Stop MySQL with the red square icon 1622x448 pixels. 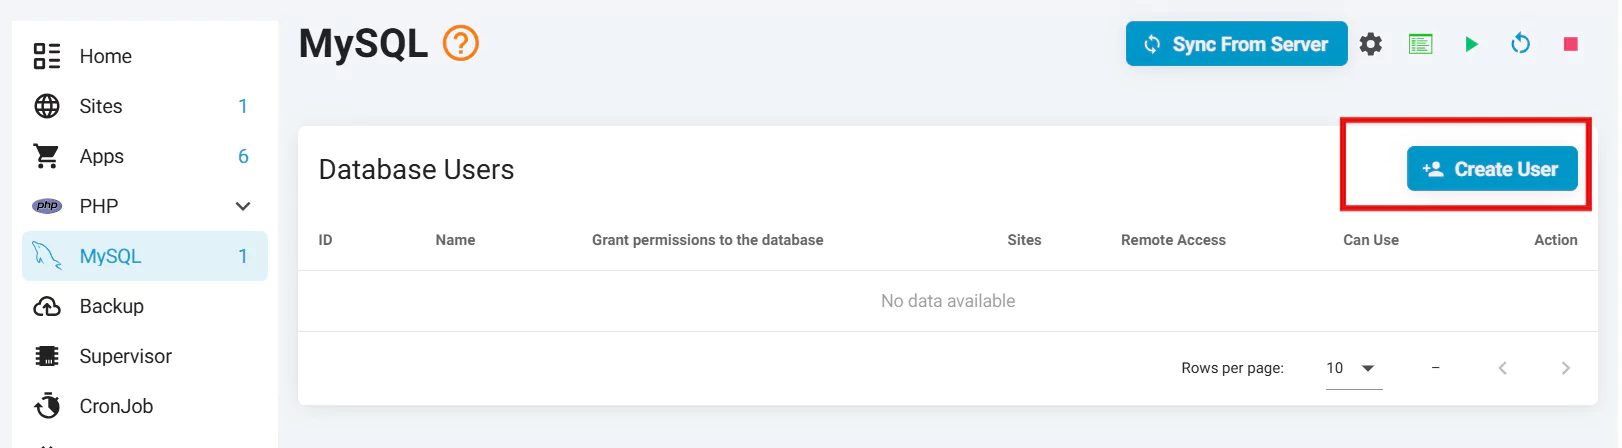[x=1570, y=44]
